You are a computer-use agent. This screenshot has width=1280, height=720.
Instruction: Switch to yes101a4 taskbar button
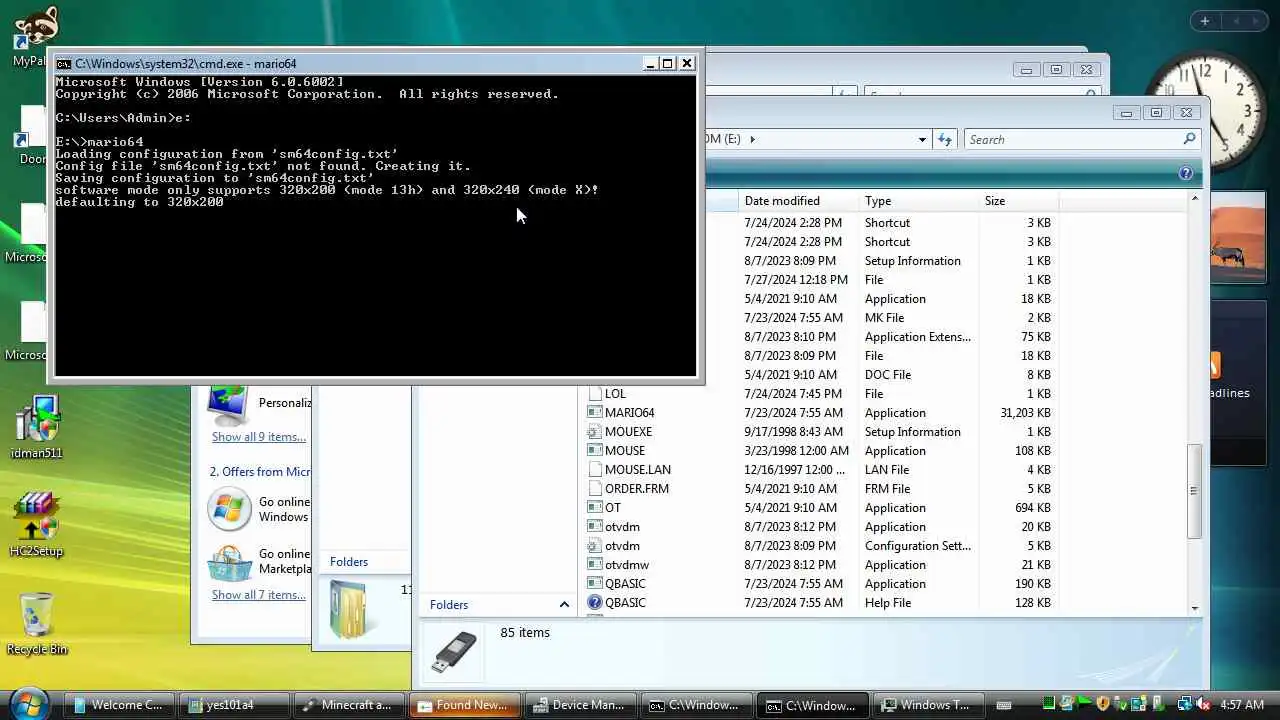pyautogui.click(x=234, y=705)
